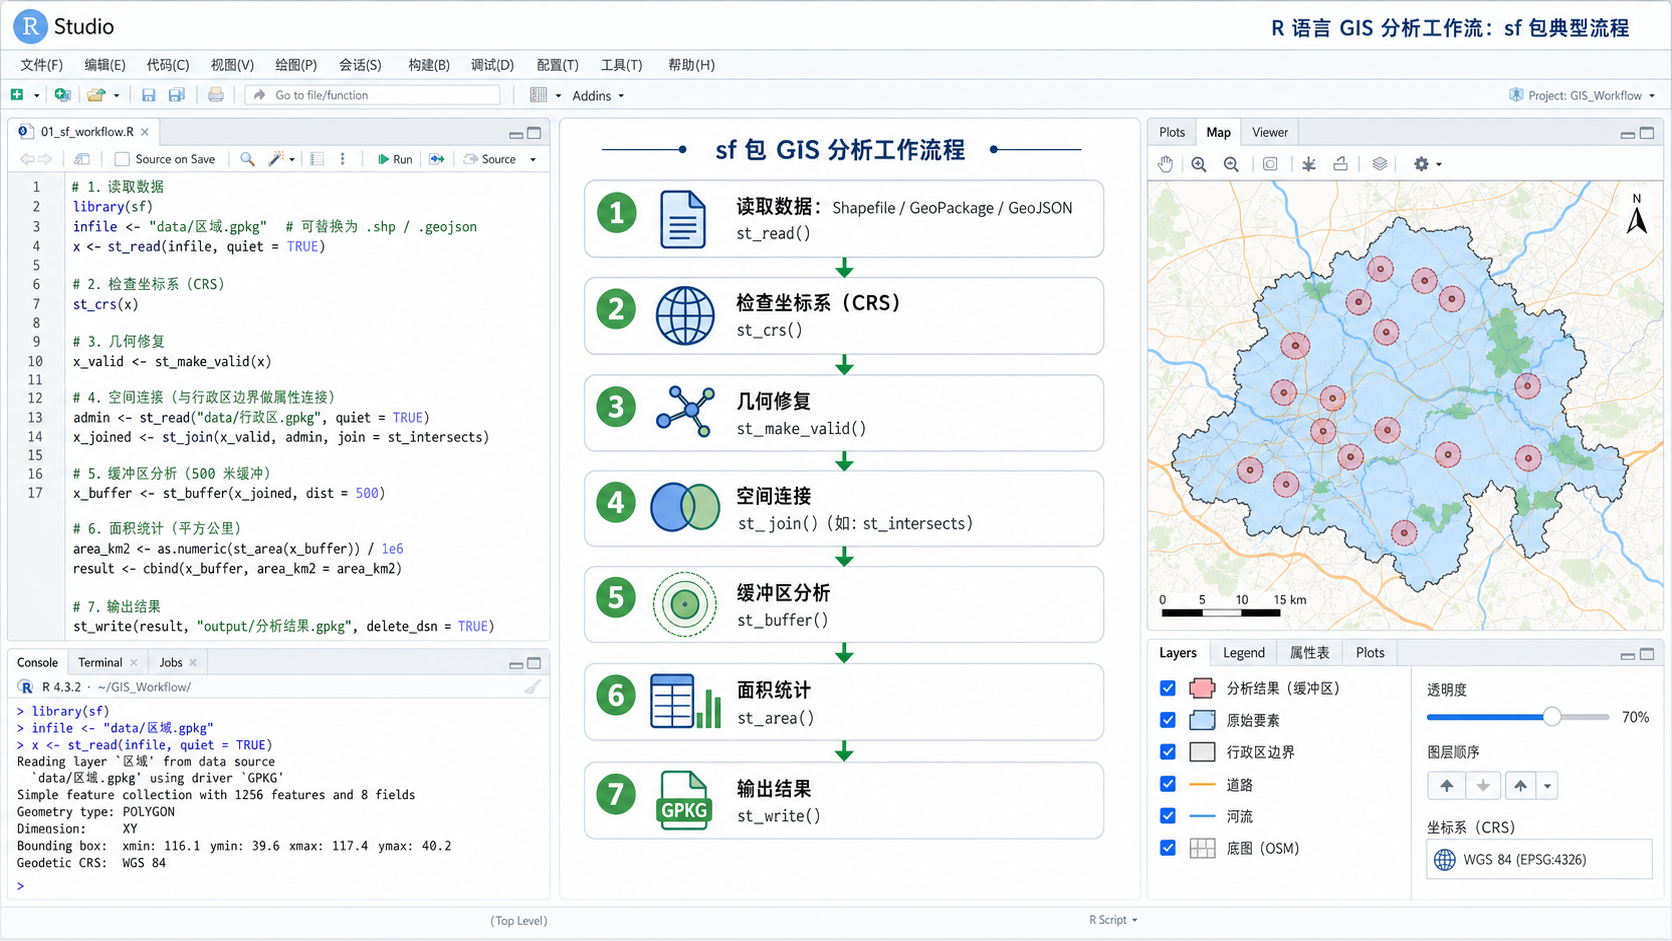Image resolution: width=1672 pixels, height=941 pixels.
Task: Click the code tools magic wand icon
Action: coord(276,159)
